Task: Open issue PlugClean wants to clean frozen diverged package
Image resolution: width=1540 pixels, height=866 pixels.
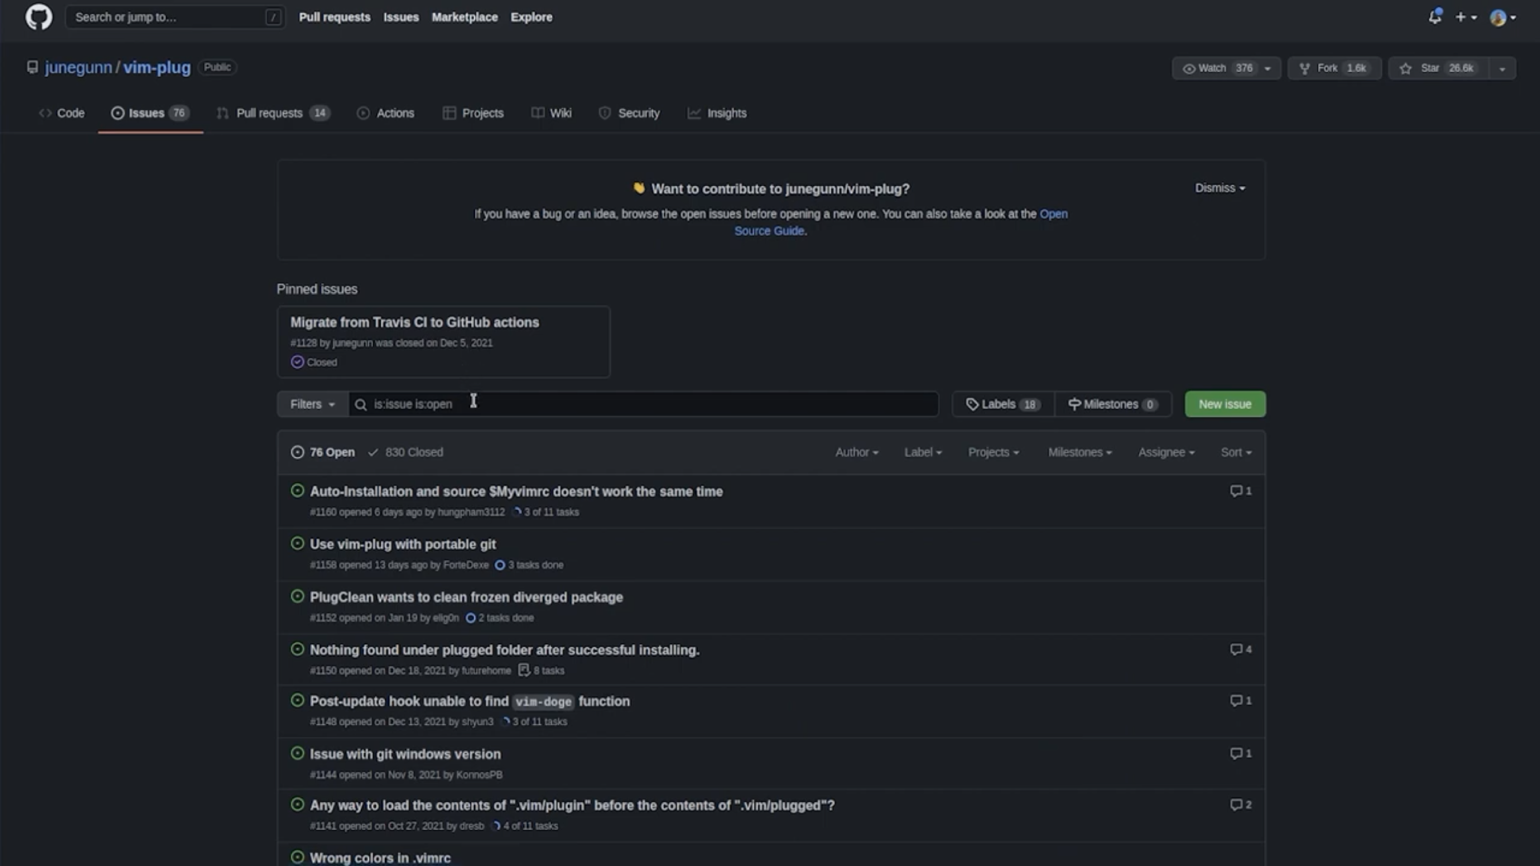Action: click(466, 597)
